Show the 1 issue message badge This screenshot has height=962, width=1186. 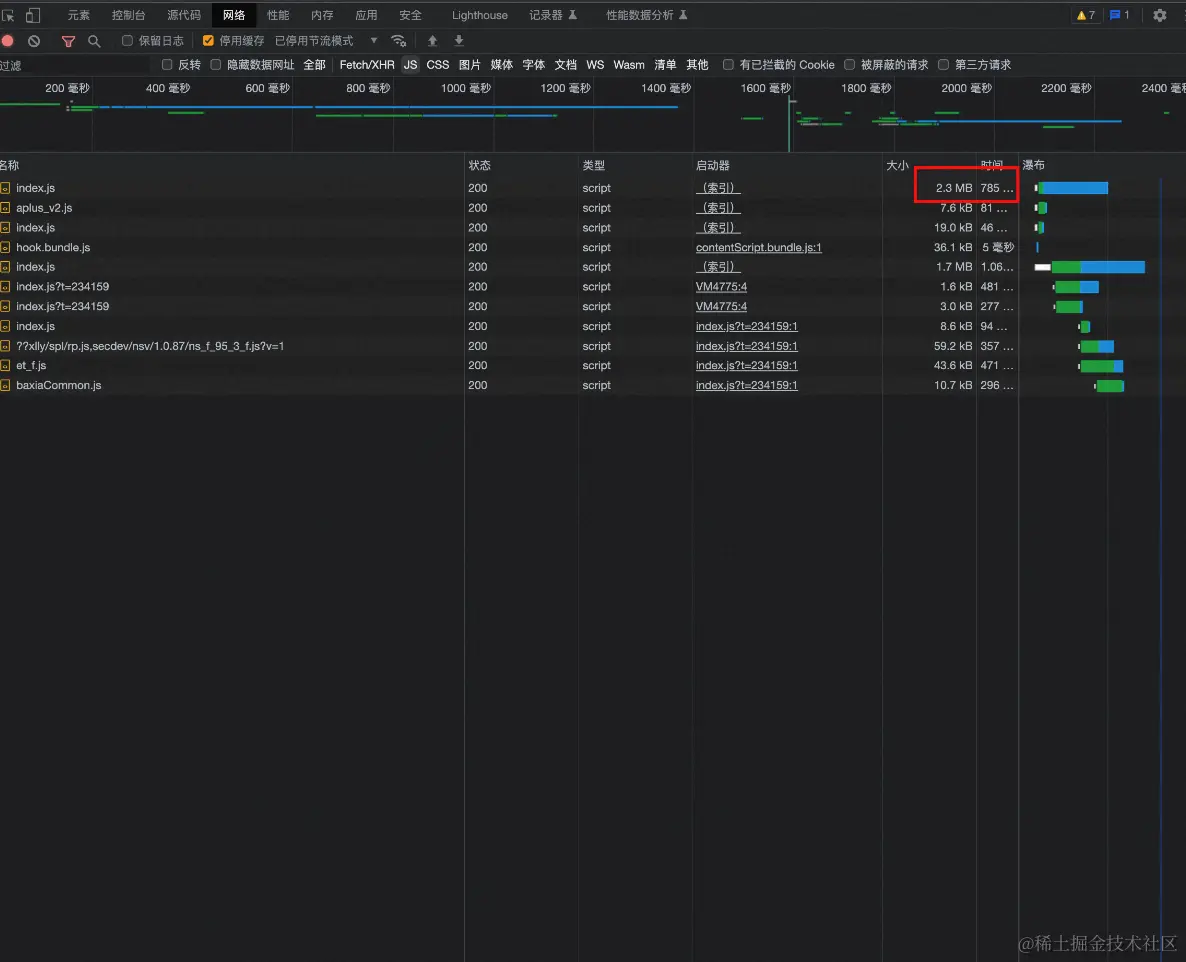pos(1119,15)
